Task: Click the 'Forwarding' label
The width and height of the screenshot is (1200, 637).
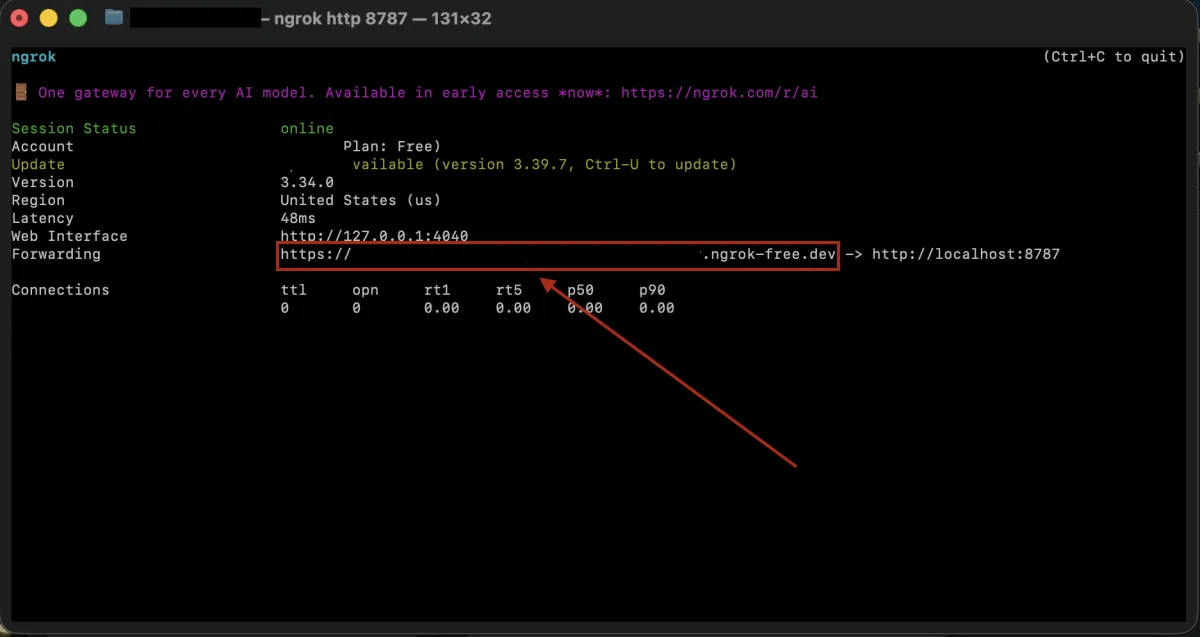Action: click(x=56, y=254)
